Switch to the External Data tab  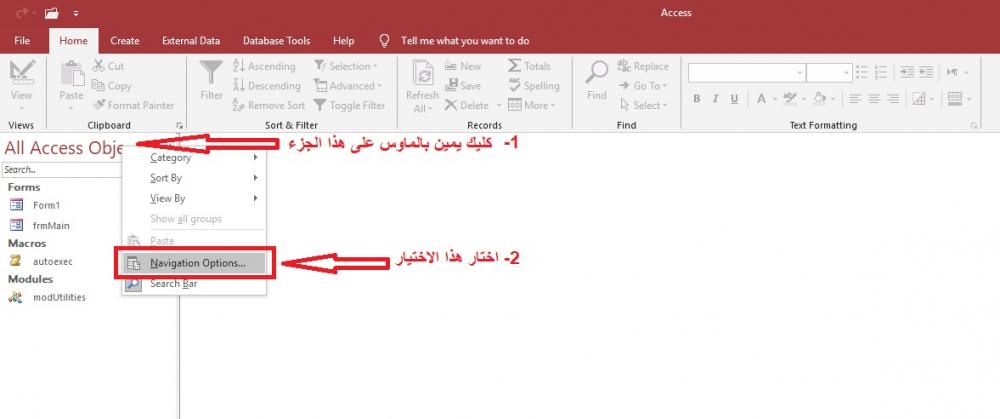pos(191,40)
